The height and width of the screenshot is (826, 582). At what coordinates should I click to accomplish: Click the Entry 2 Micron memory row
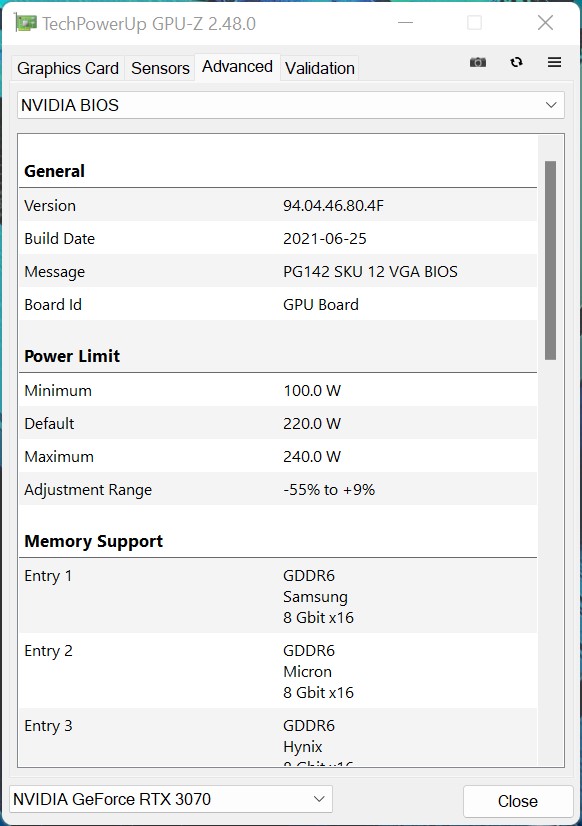coord(278,671)
